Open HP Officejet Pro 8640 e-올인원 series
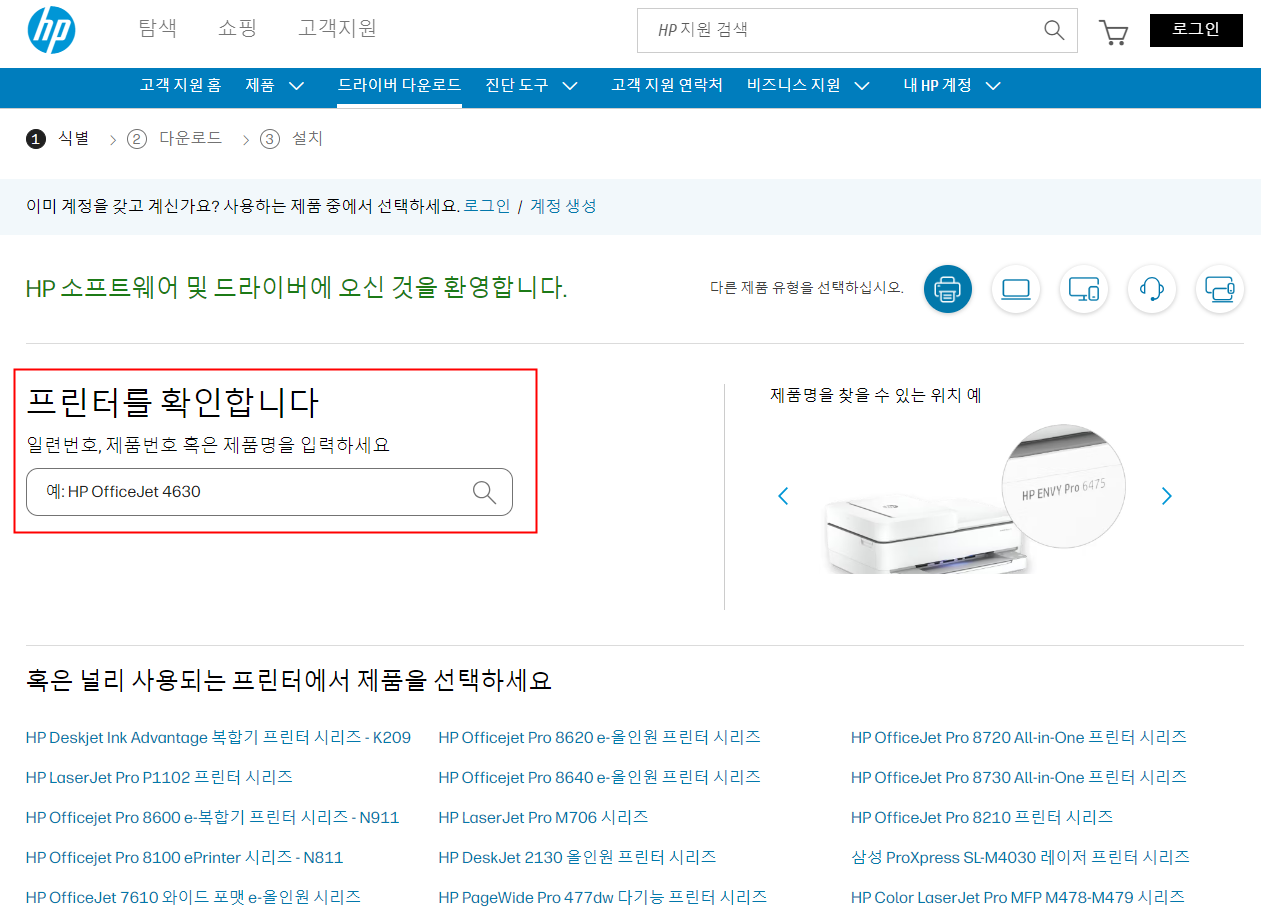The width and height of the screenshot is (1261, 918). 599,778
